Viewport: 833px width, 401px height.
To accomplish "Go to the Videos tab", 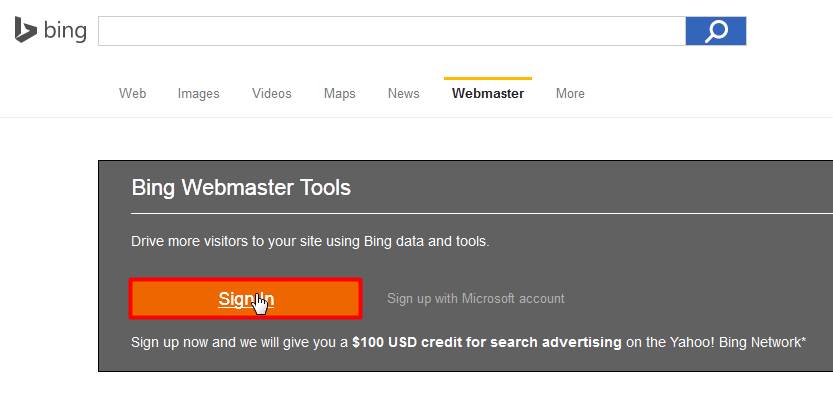I will tap(271, 93).
